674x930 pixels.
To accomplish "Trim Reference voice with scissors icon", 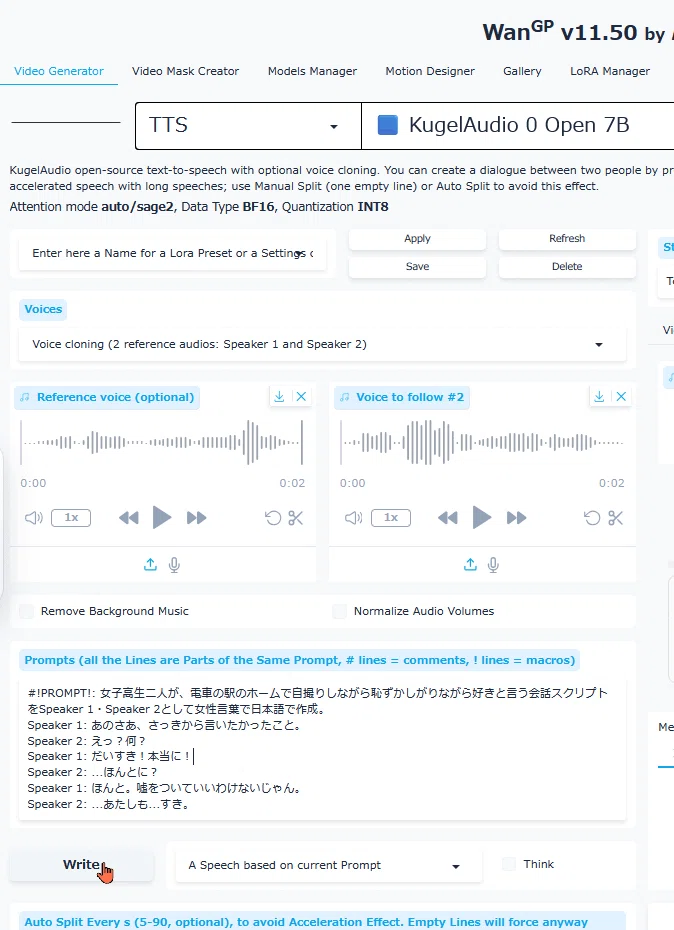I will (295, 518).
